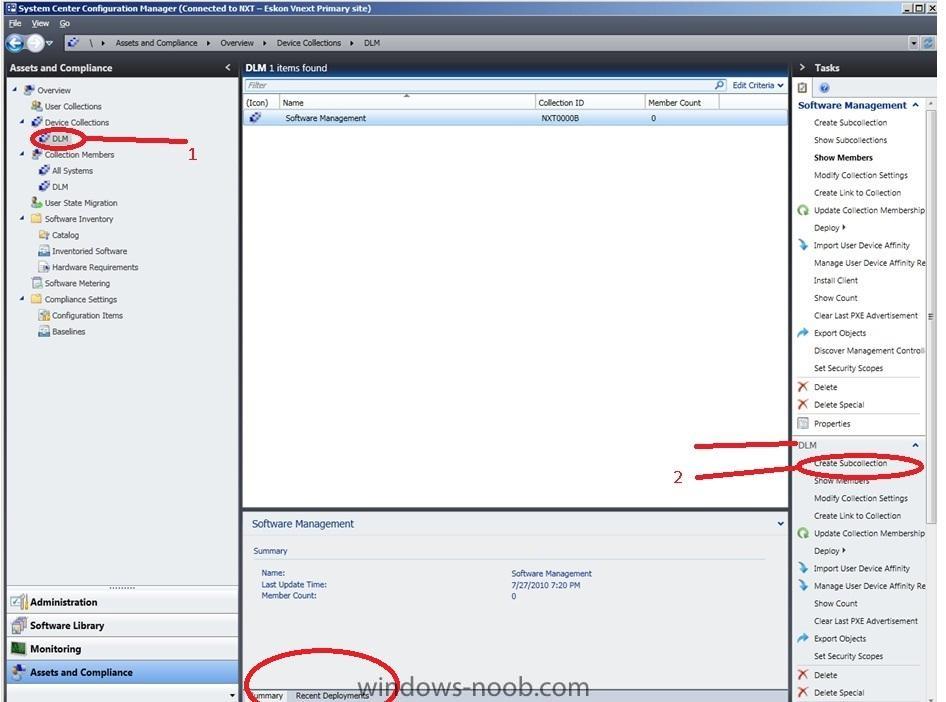
Task: Click the magnifier icon in the Filter box
Action: 719,85
